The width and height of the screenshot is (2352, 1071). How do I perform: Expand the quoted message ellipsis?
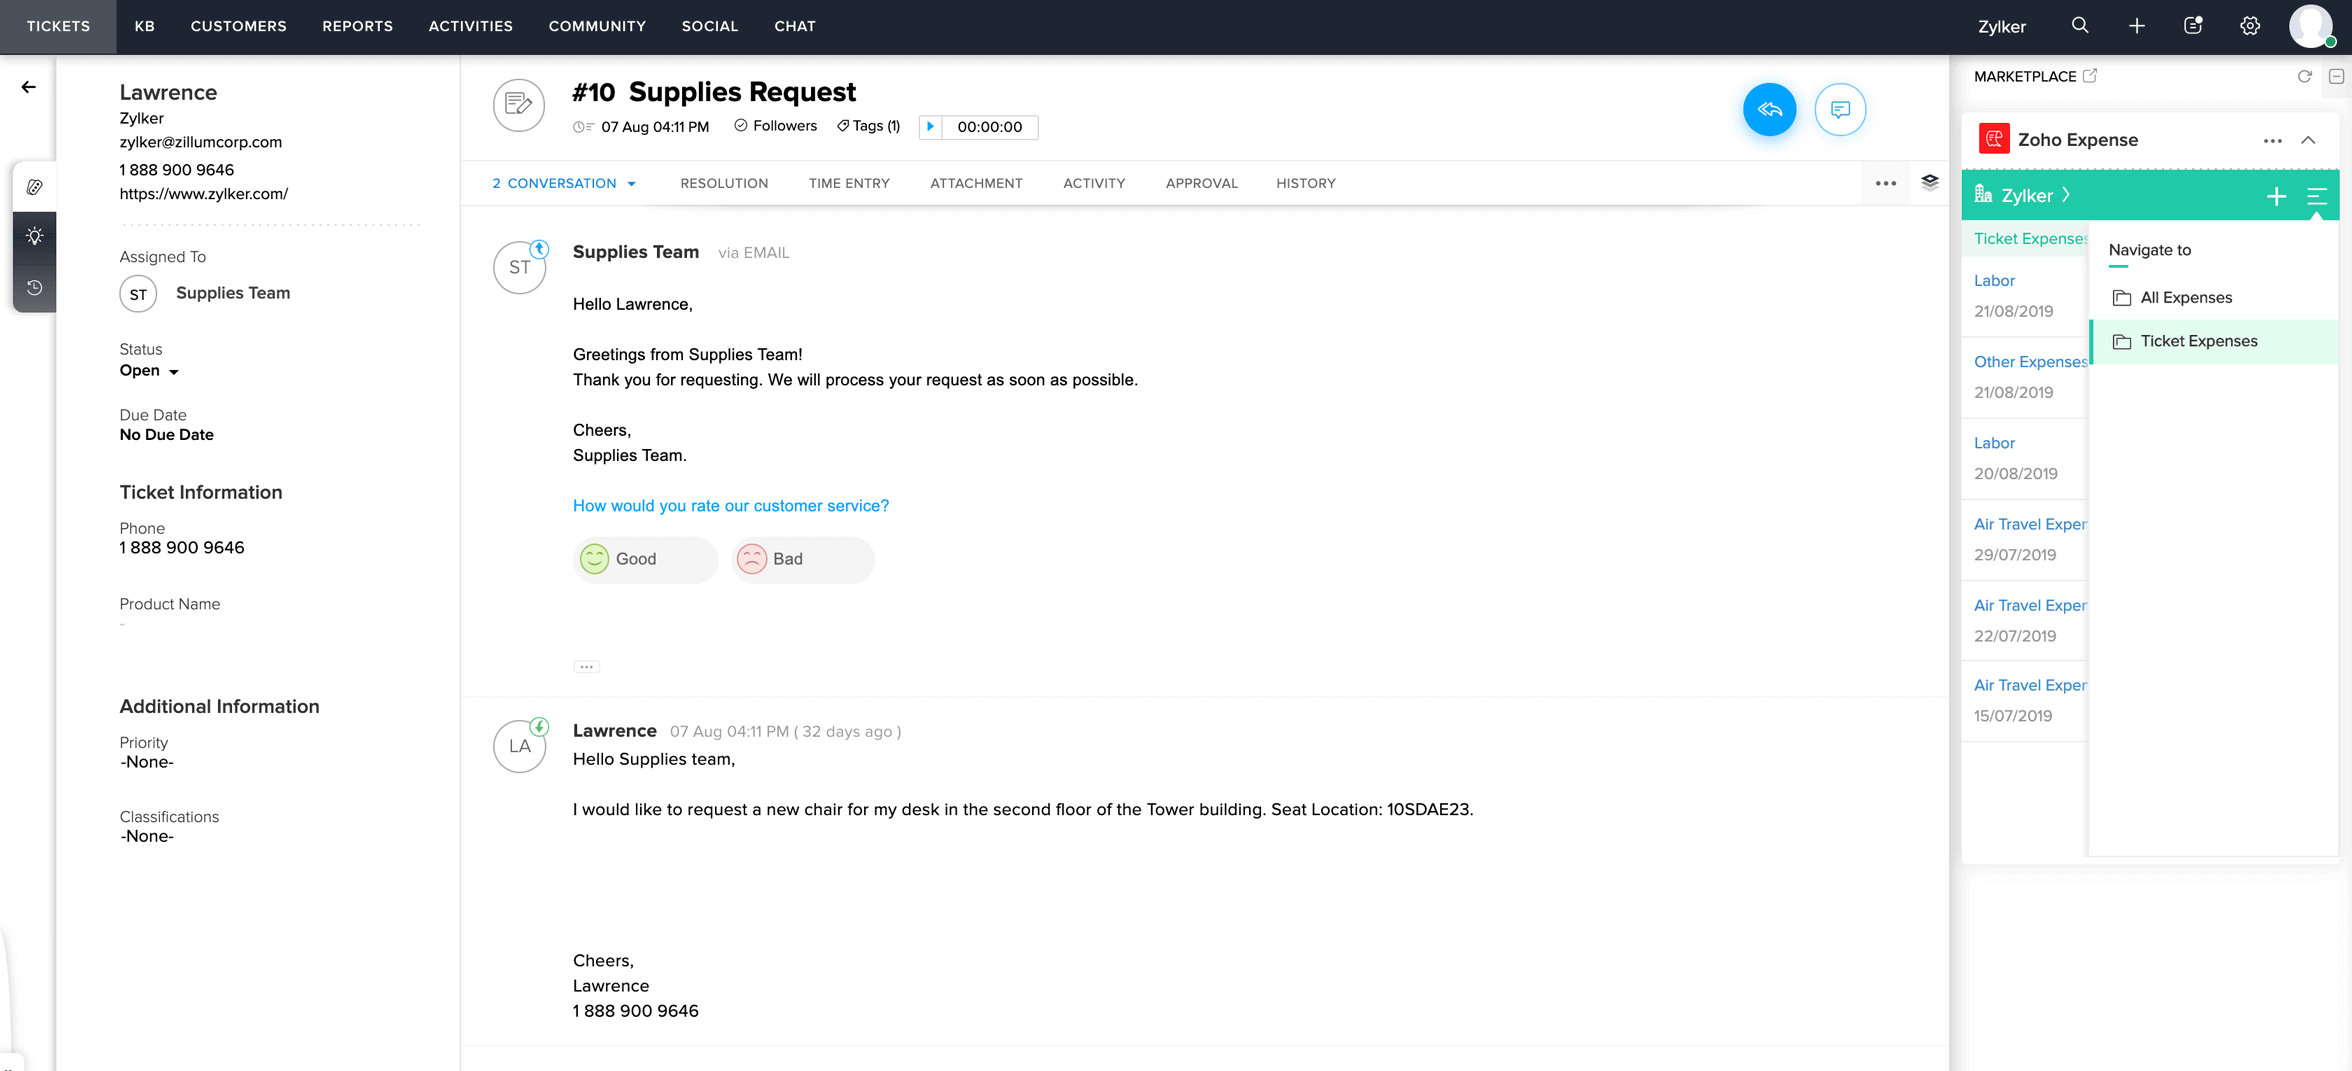(x=586, y=667)
